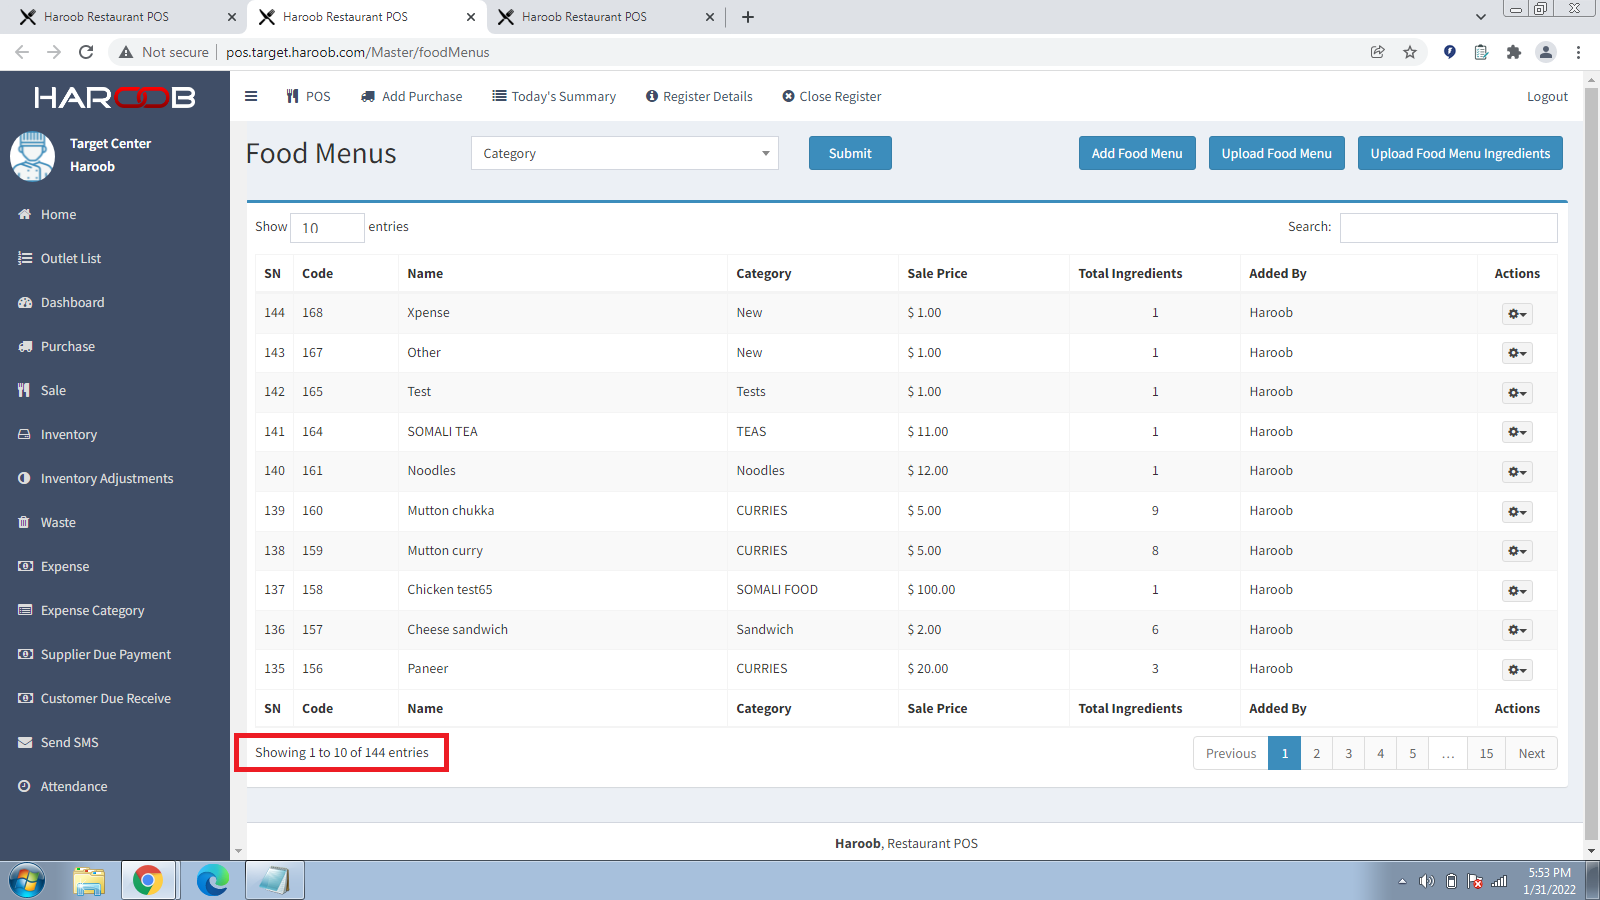Open actions gear for Paneer row
The width and height of the screenshot is (1600, 900).
pos(1517,669)
